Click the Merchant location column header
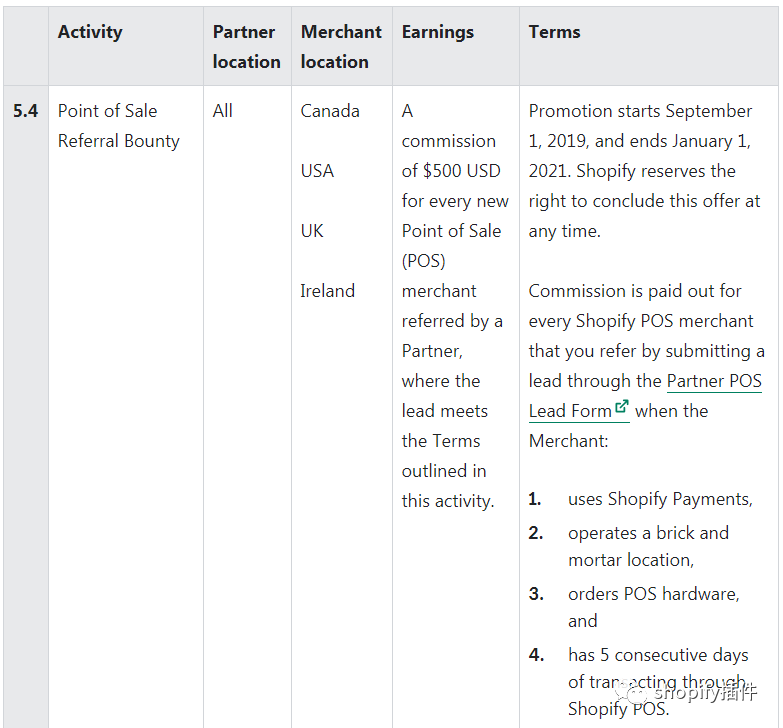The image size is (783, 728). (x=340, y=47)
